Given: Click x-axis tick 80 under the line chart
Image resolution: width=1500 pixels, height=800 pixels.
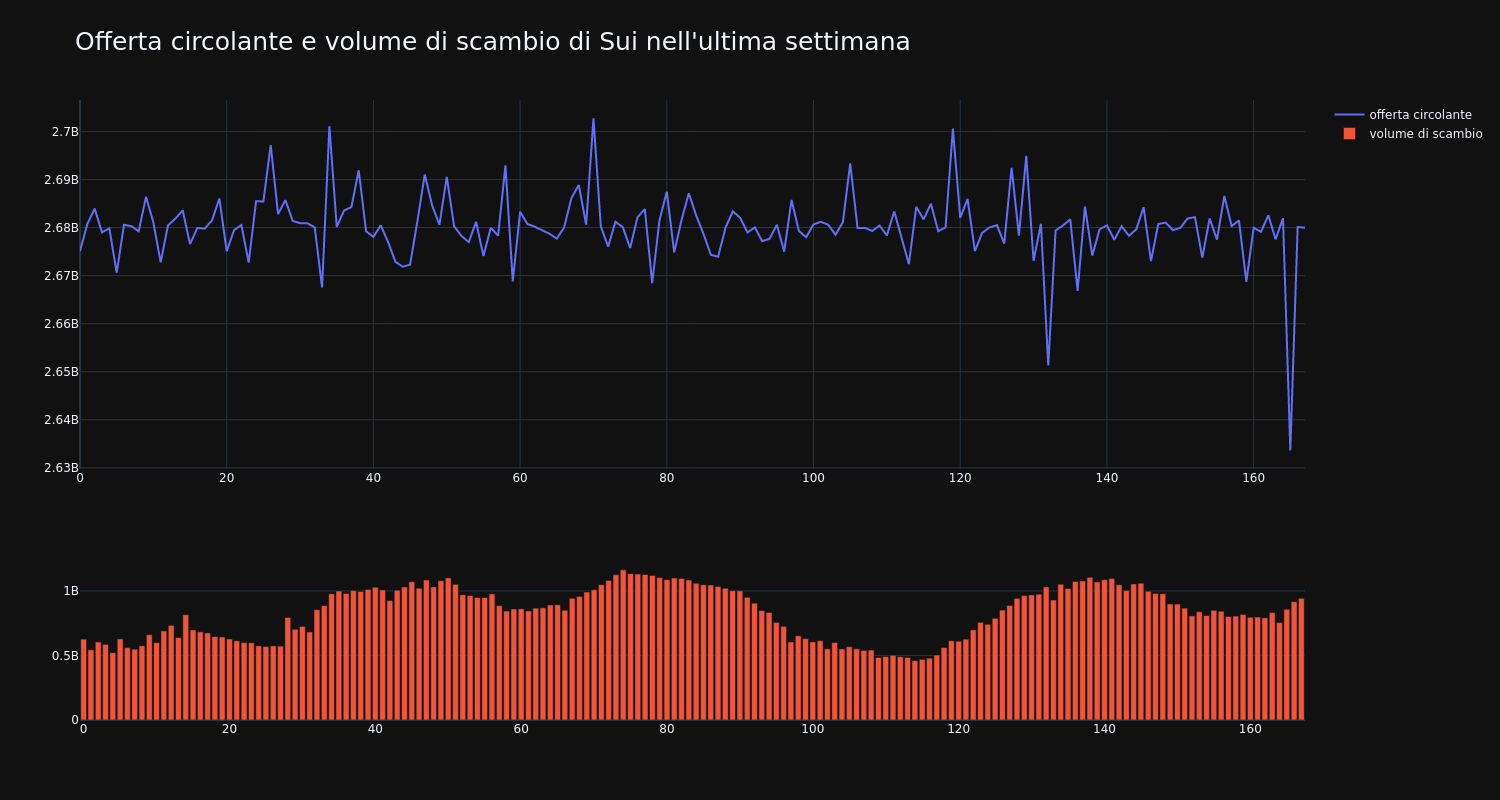Looking at the screenshot, I should (667, 478).
